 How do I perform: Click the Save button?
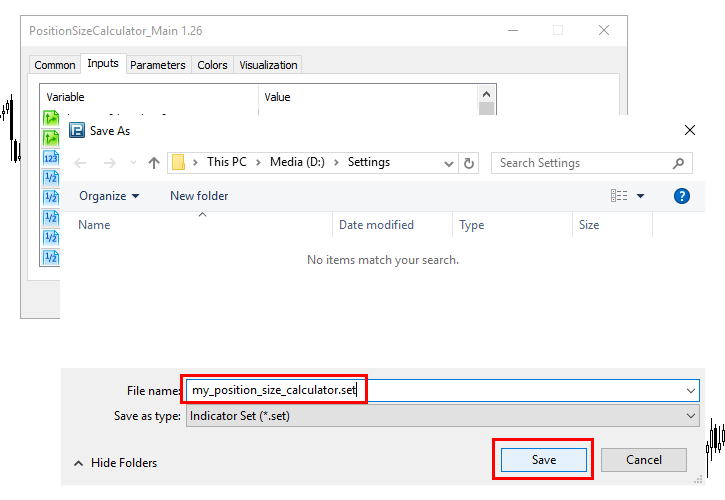click(x=544, y=460)
